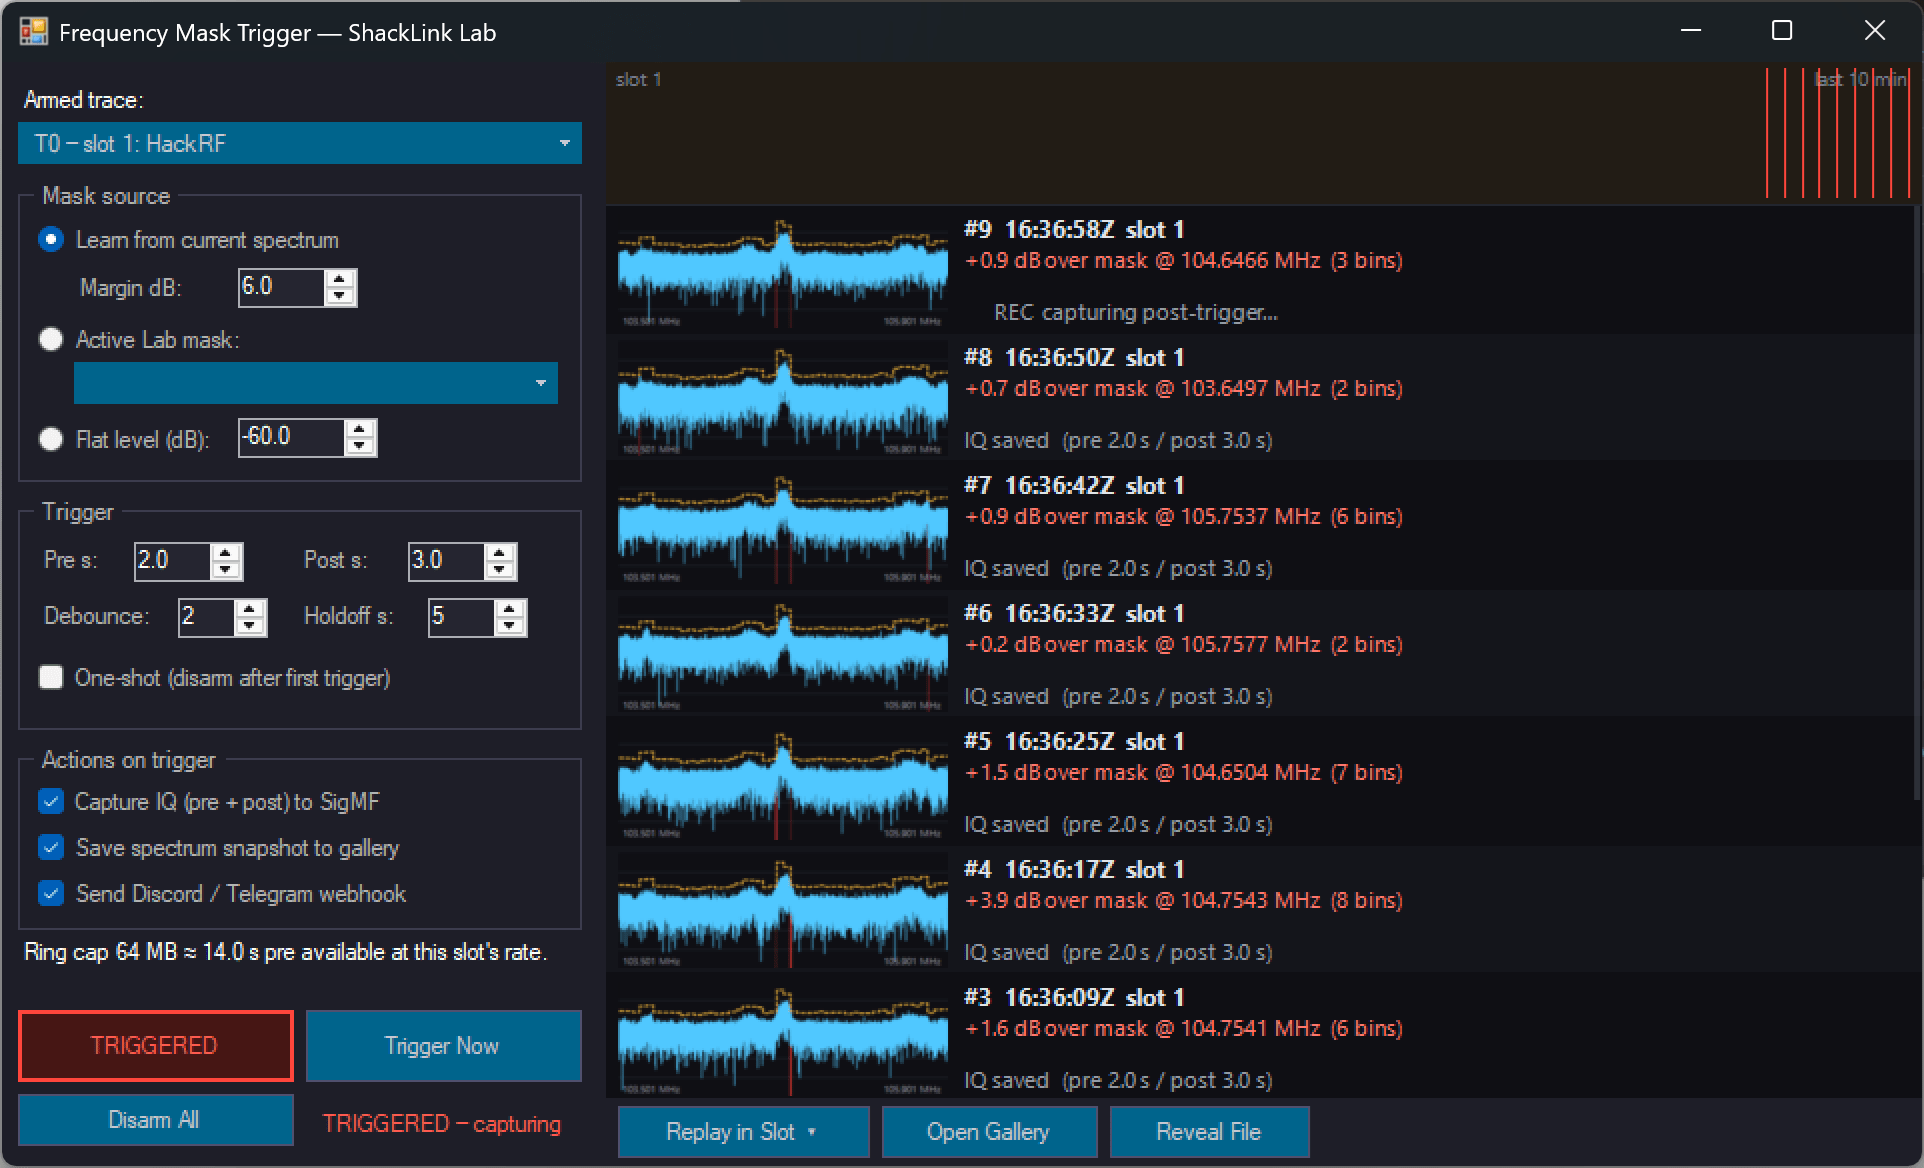Click 'TRIGGERED – capturing' status text
The width and height of the screenshot is (1924, 1168).
(x=441, y=1124)
